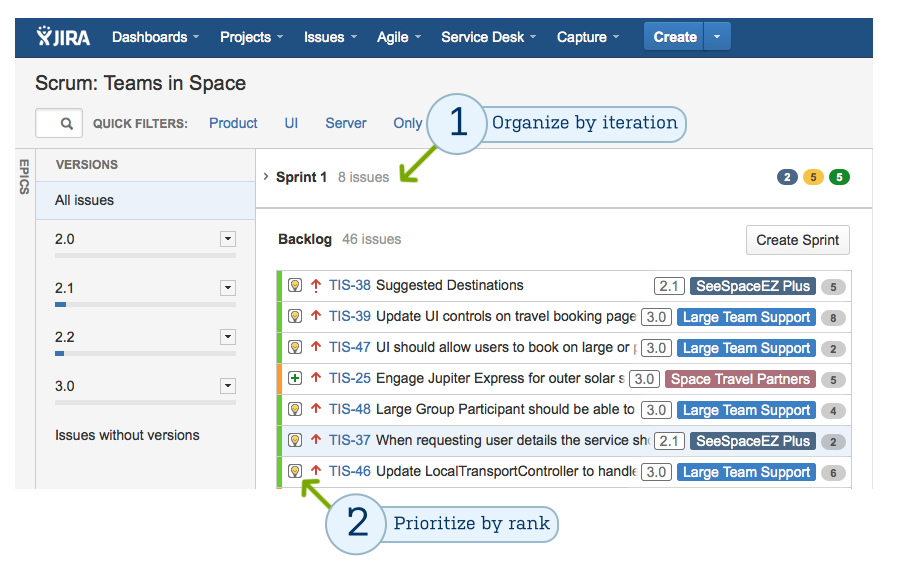Screen dimensions: 898x574
Task: Open the Agile menu
Action: click(x=398, y=37)
